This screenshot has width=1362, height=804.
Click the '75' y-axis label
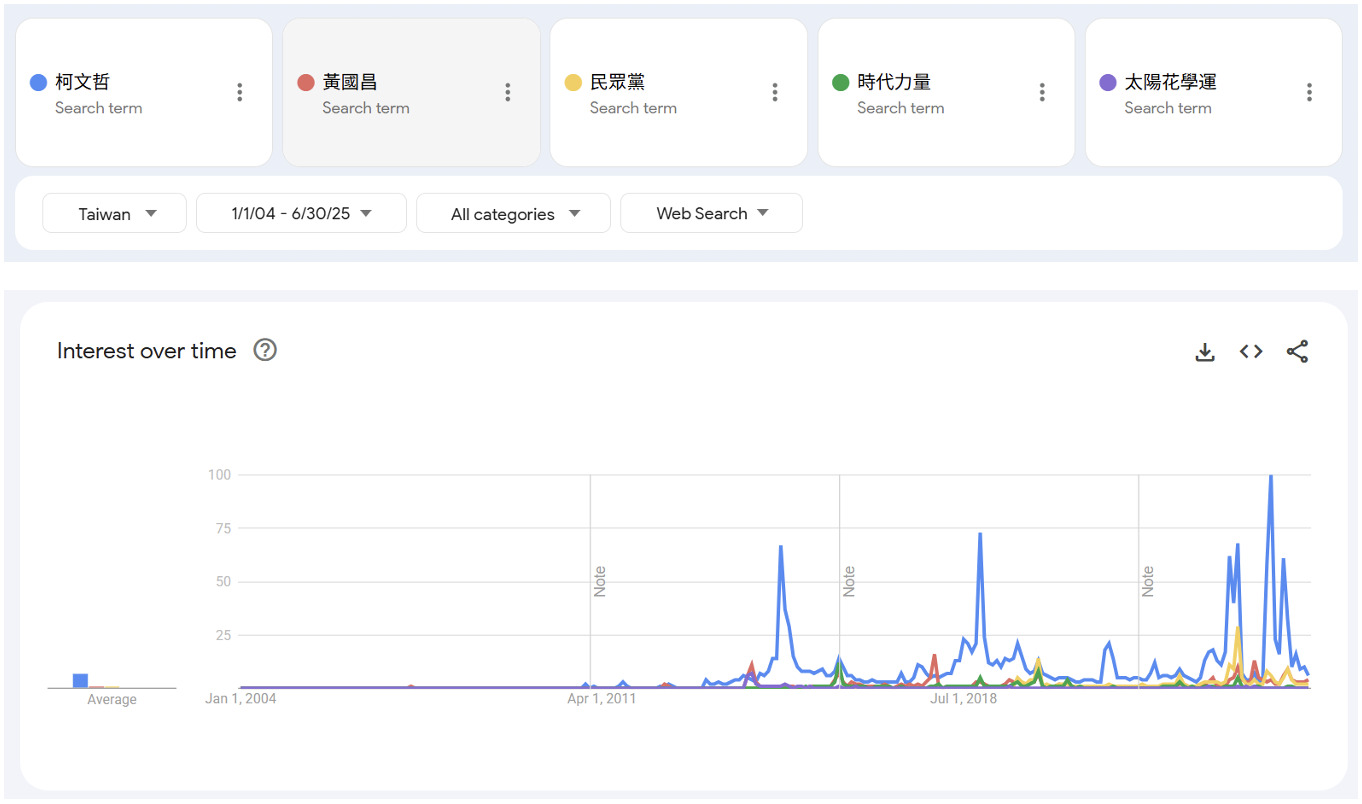[223, 528]
